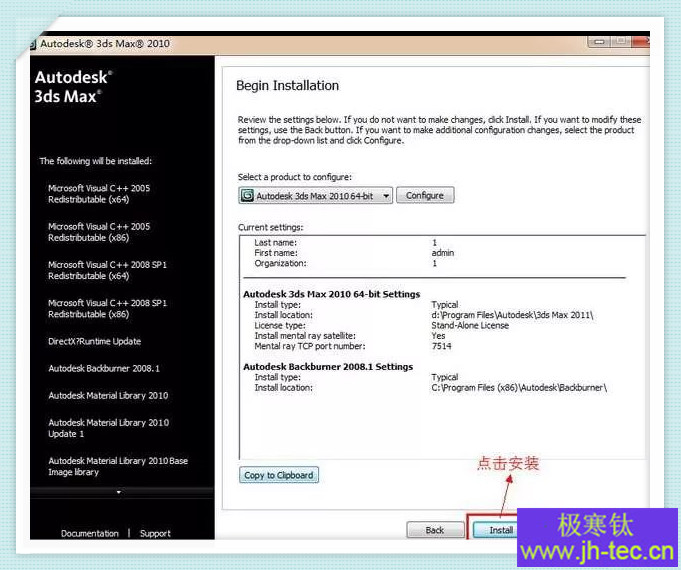Screen dimensions: 681x570
Task: Select 'Microsoft Visual C++ 2008 SP1 Redistributable (x64)' entry
Action: click(x=107, y=270)
